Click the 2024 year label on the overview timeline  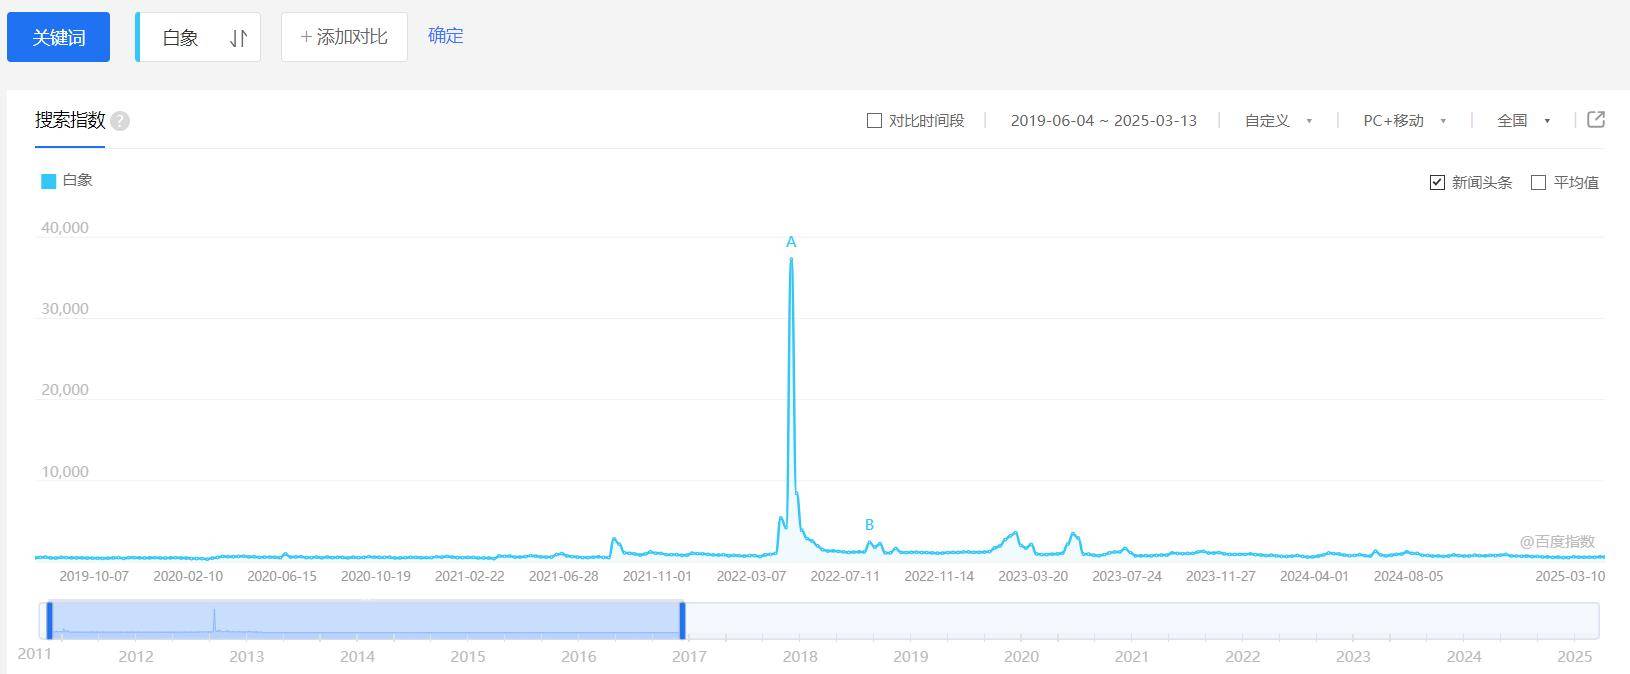coord(1464,657)
